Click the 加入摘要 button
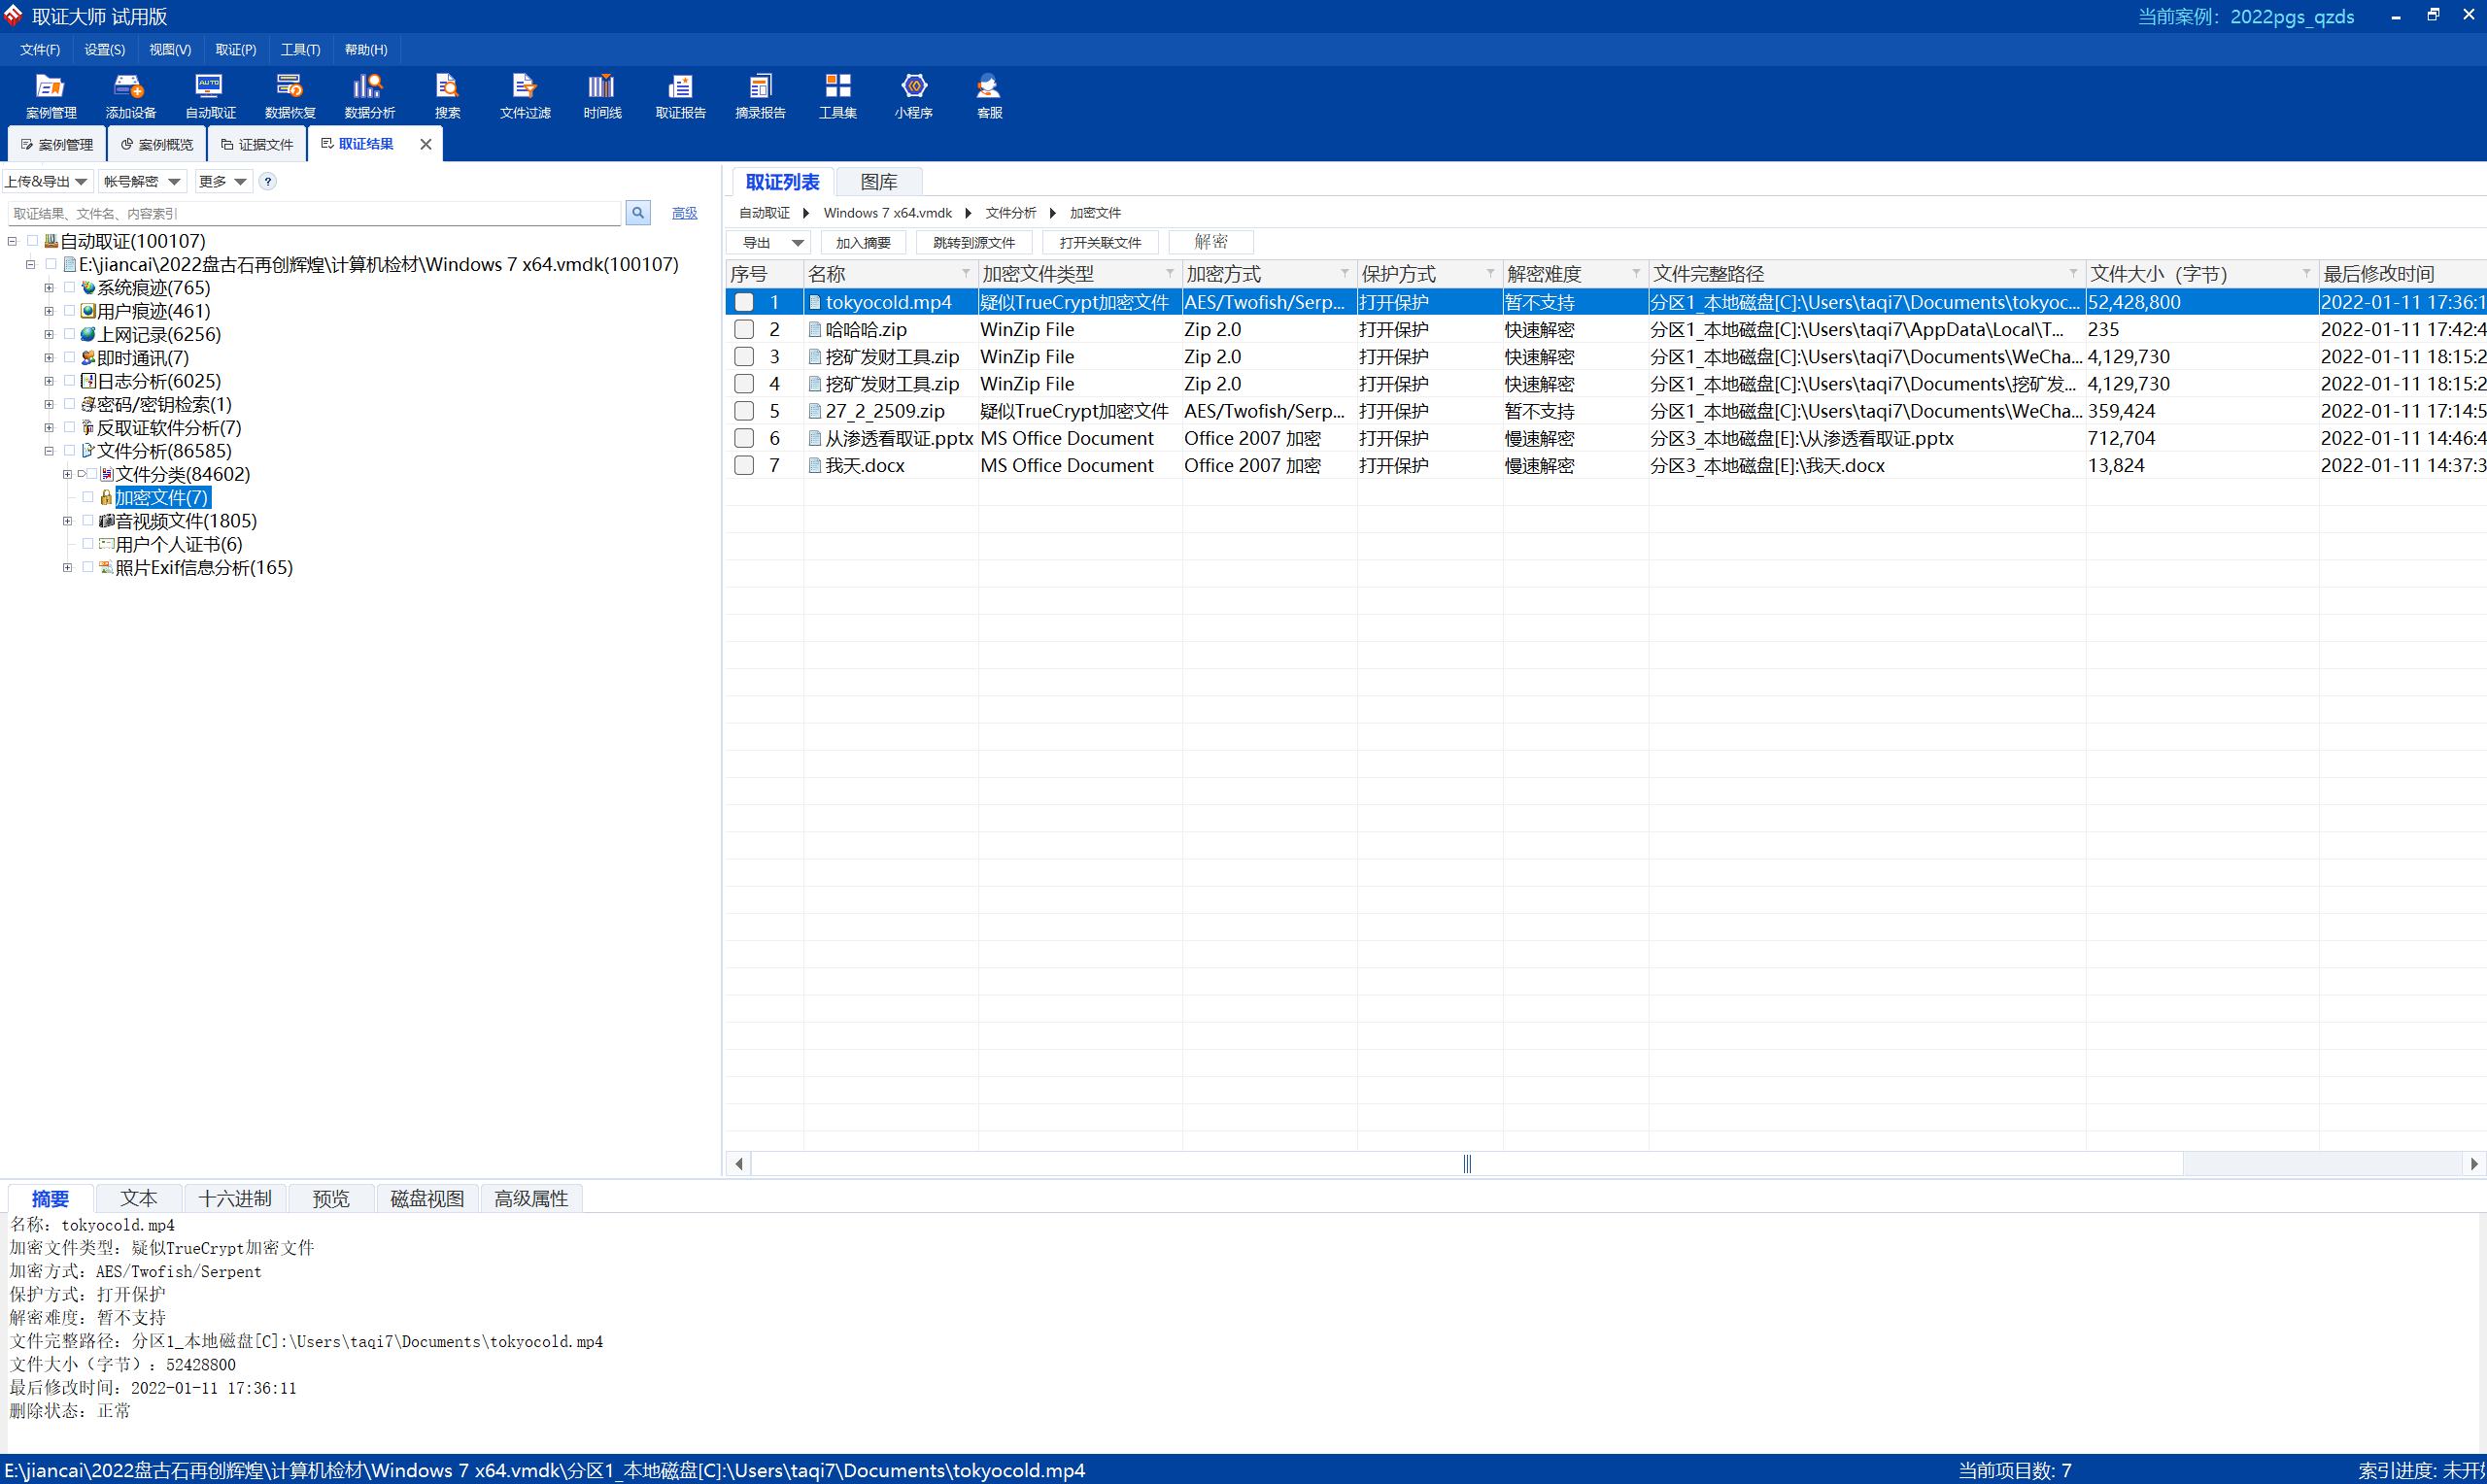The height and width of the screenshot is (1484, 2487). point(863,243)
